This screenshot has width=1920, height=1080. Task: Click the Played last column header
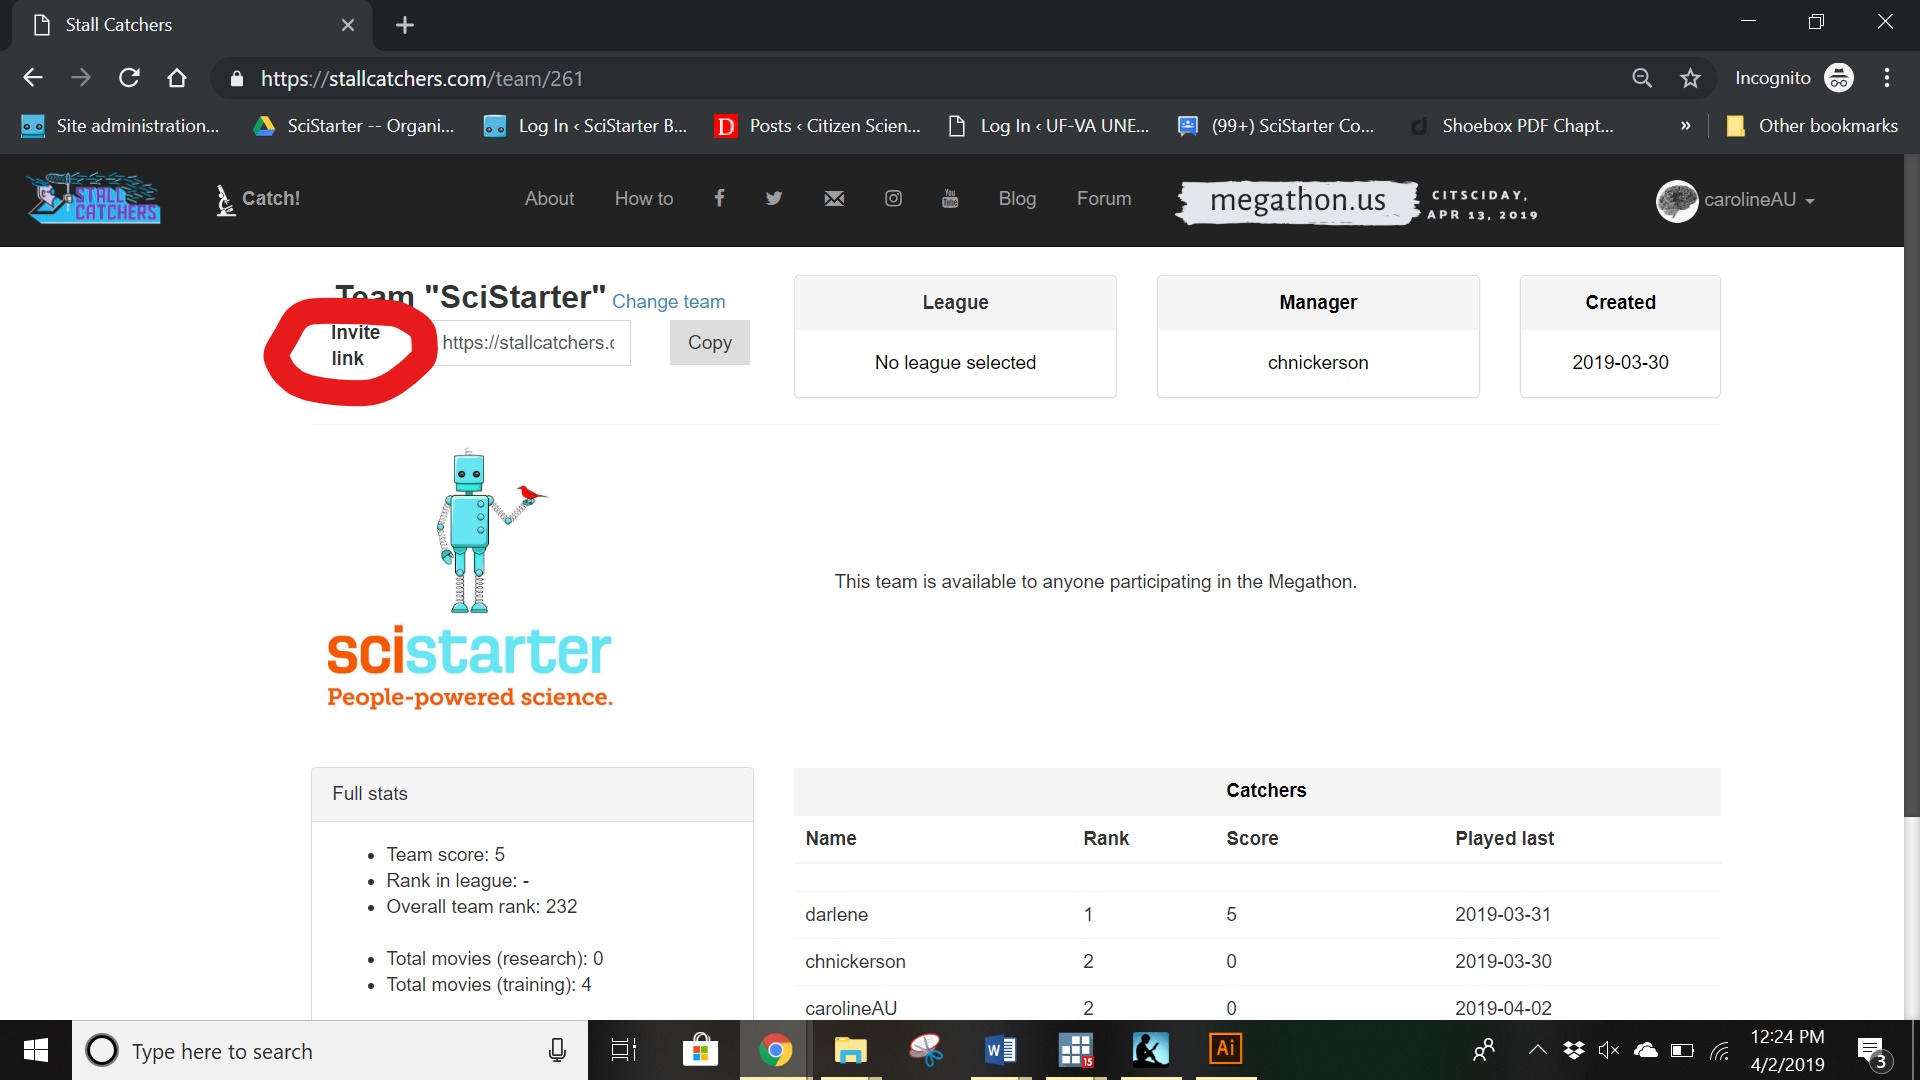tap(1504, 838)
